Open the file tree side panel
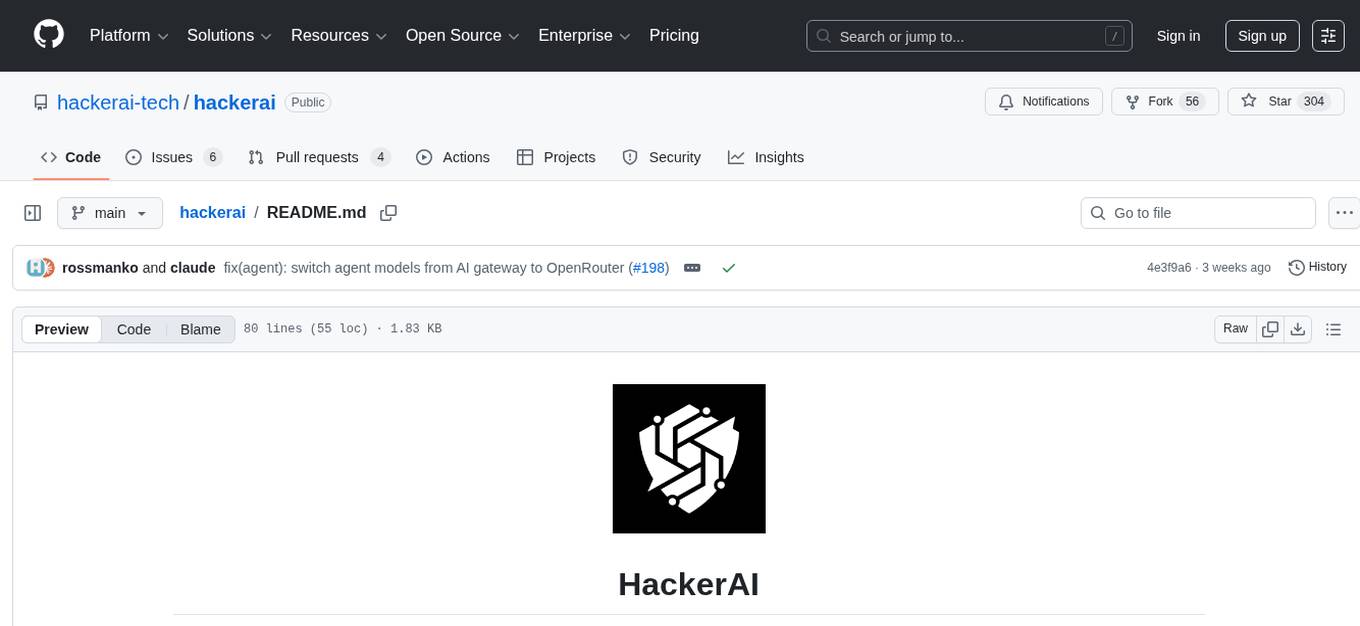The height and width of the screenshot is (626, 1360). click(x=32, y=212)
